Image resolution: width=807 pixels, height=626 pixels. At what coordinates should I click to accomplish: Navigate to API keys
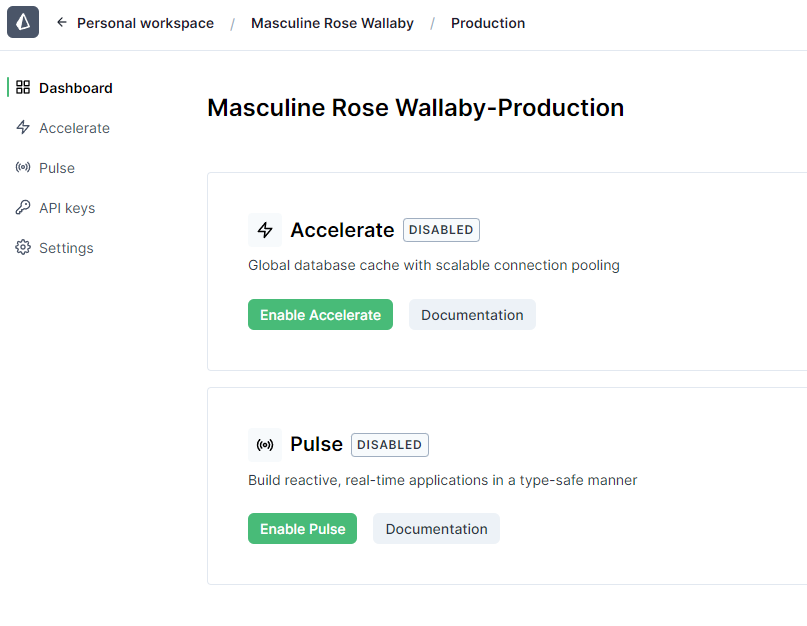coord(67,208)
